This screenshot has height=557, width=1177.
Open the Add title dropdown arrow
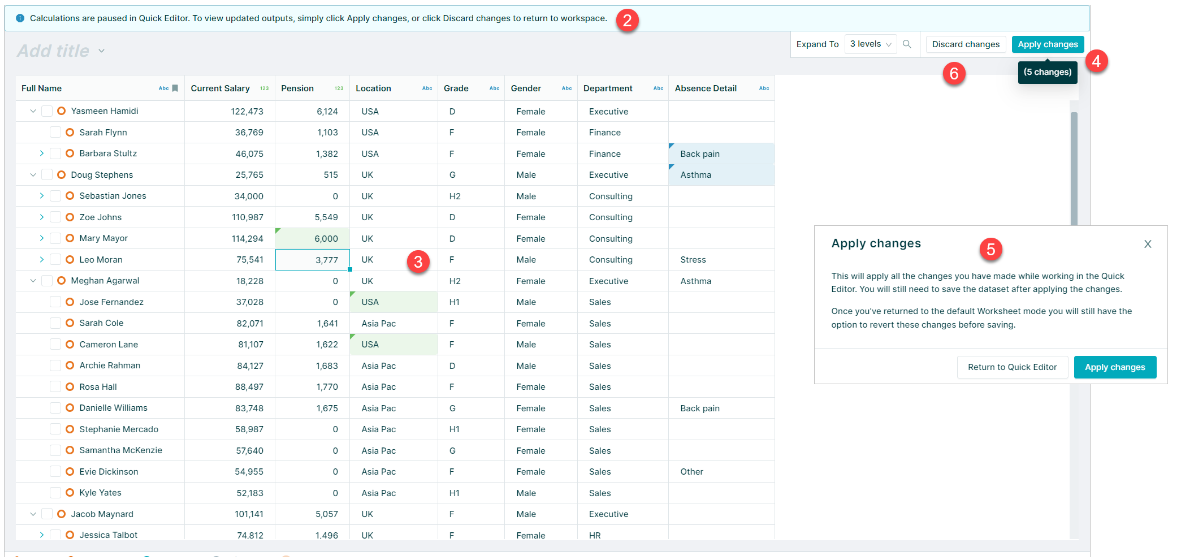[101, 51]
